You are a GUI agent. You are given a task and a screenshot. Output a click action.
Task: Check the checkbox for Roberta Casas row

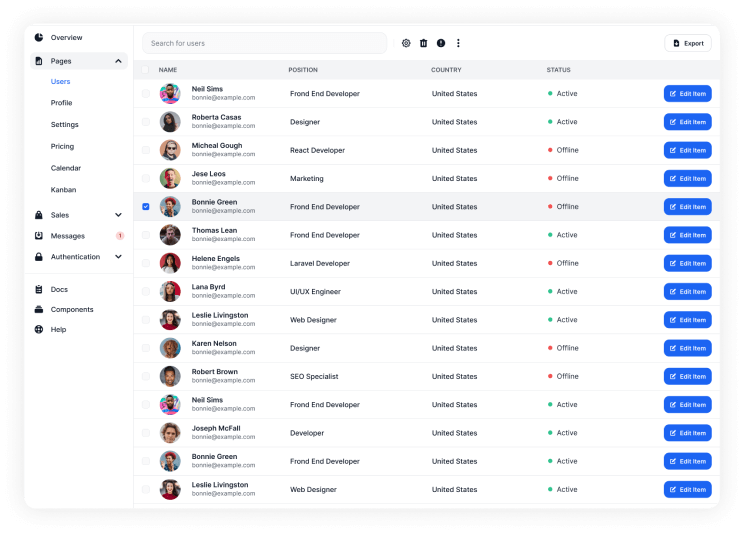pyautogui.click(x=146, y=122)
